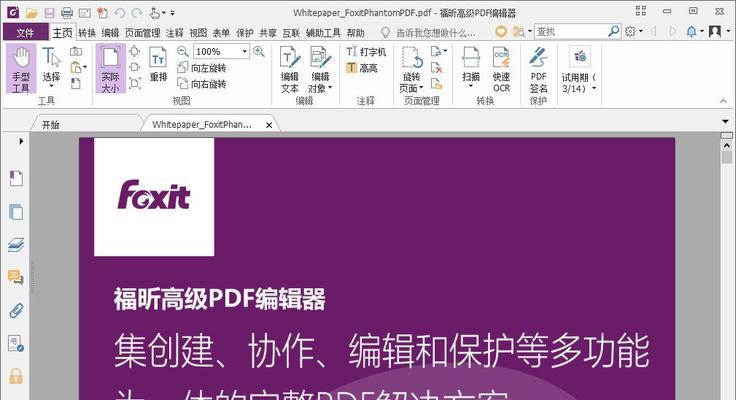The width and height of the screenshot is (736, 400).
Task: Open the Pages thumbnail panel in sidebar
Action: coord(16,212)
